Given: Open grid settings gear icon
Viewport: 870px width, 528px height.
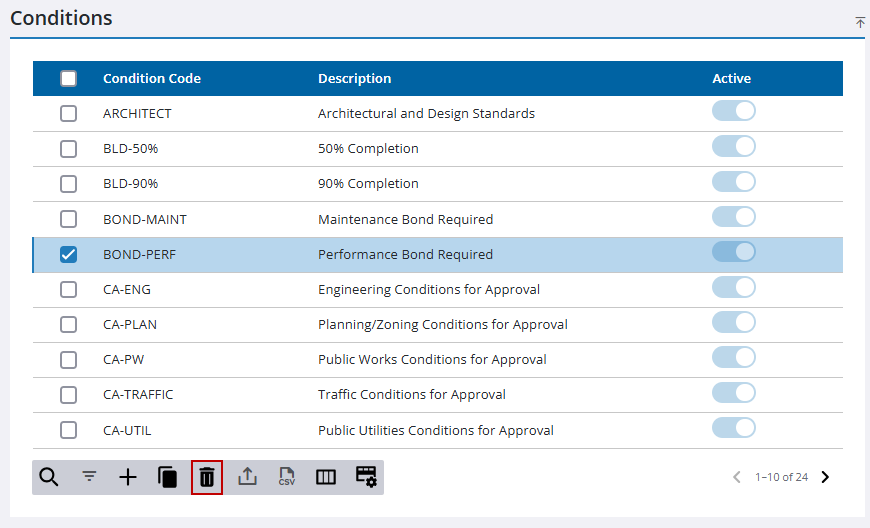Looking at the screenshot, I should click(366, 477).
